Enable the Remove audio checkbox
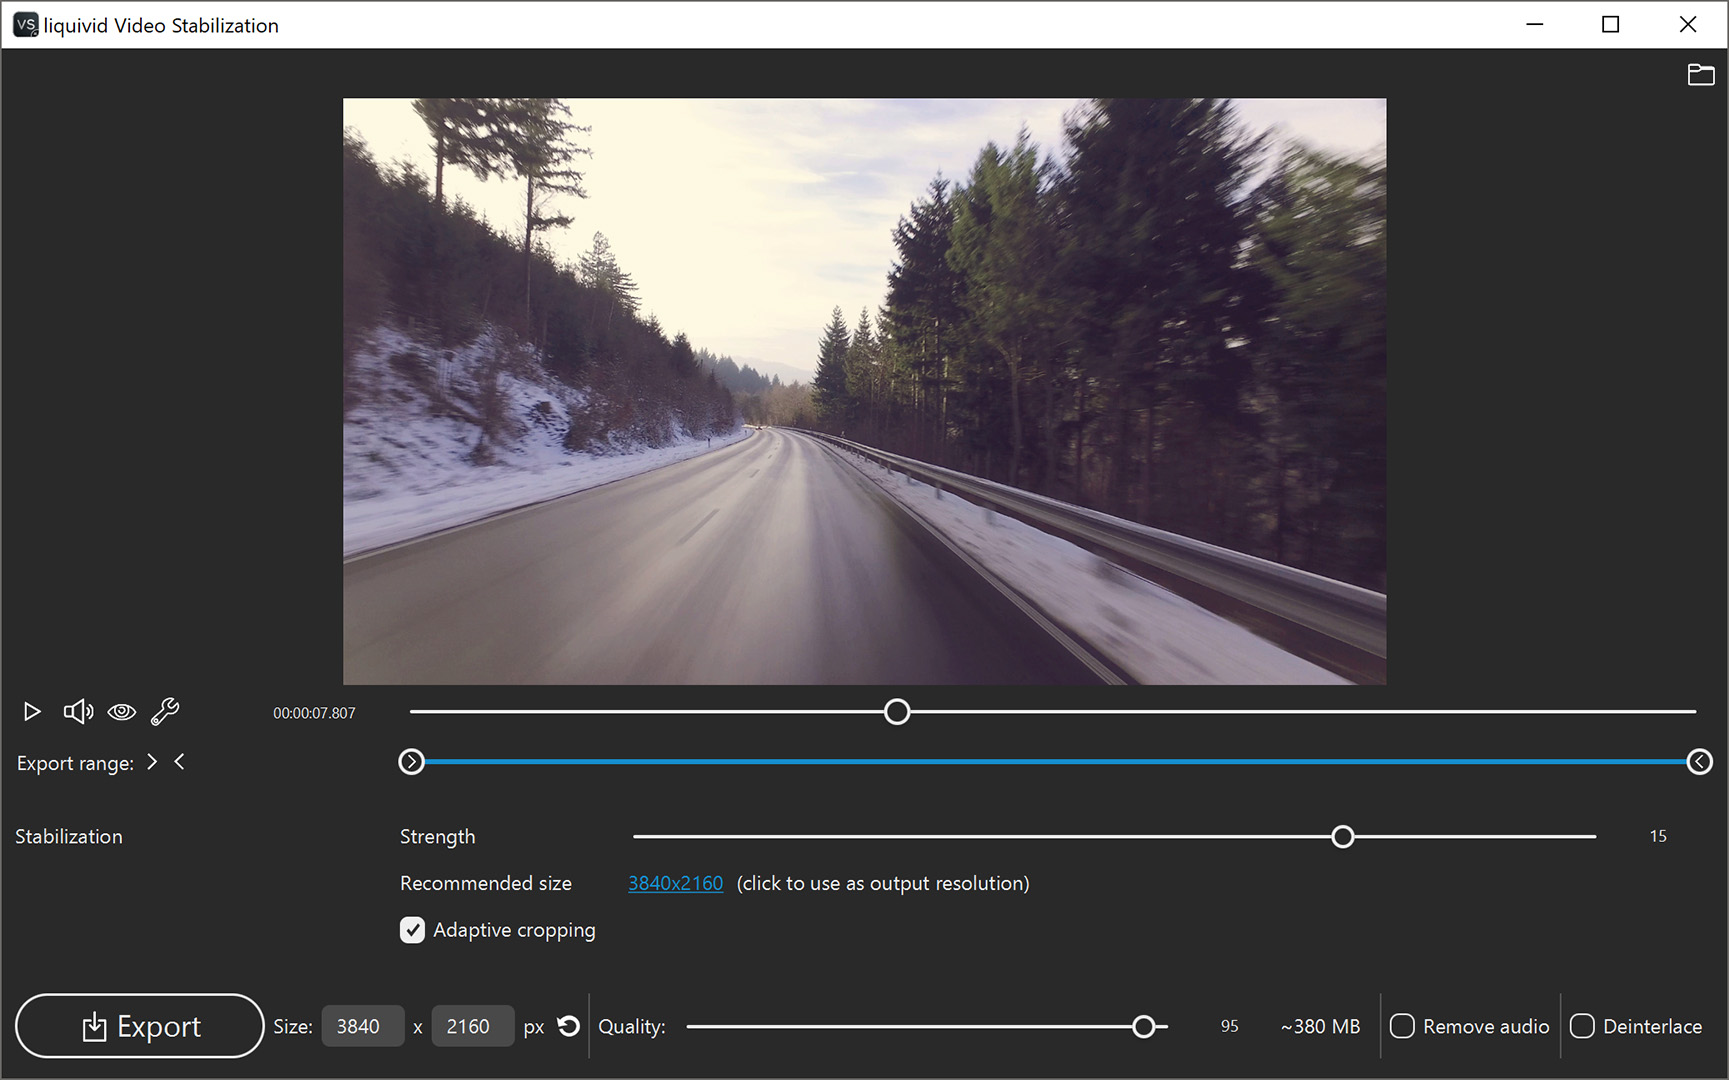This screenshot has height=1080, width=1729. (x=1402, y=1026)
